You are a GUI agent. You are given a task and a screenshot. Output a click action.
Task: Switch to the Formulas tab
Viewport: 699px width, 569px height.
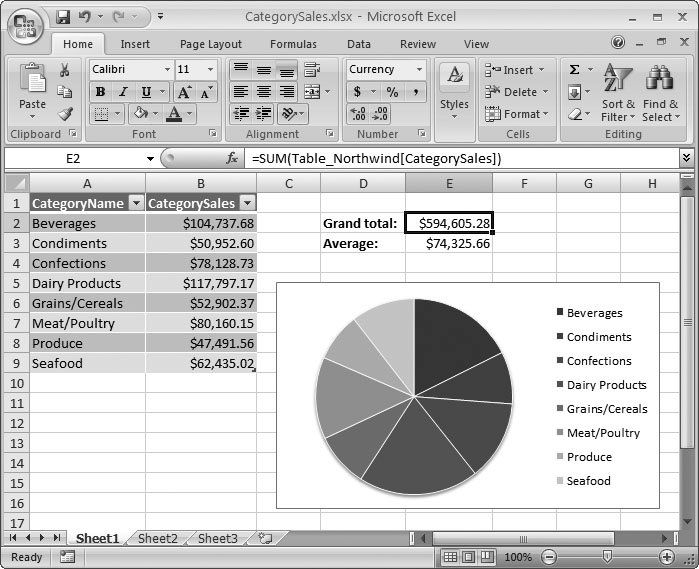pyautogui.click(x=293, y=44)
